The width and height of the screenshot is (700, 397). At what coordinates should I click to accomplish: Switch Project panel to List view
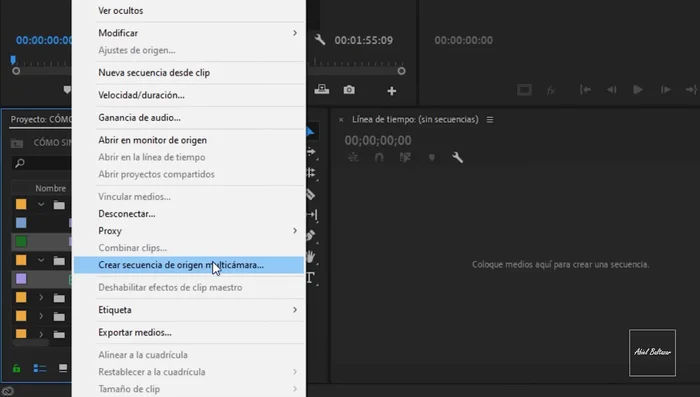tap(40, 368)
